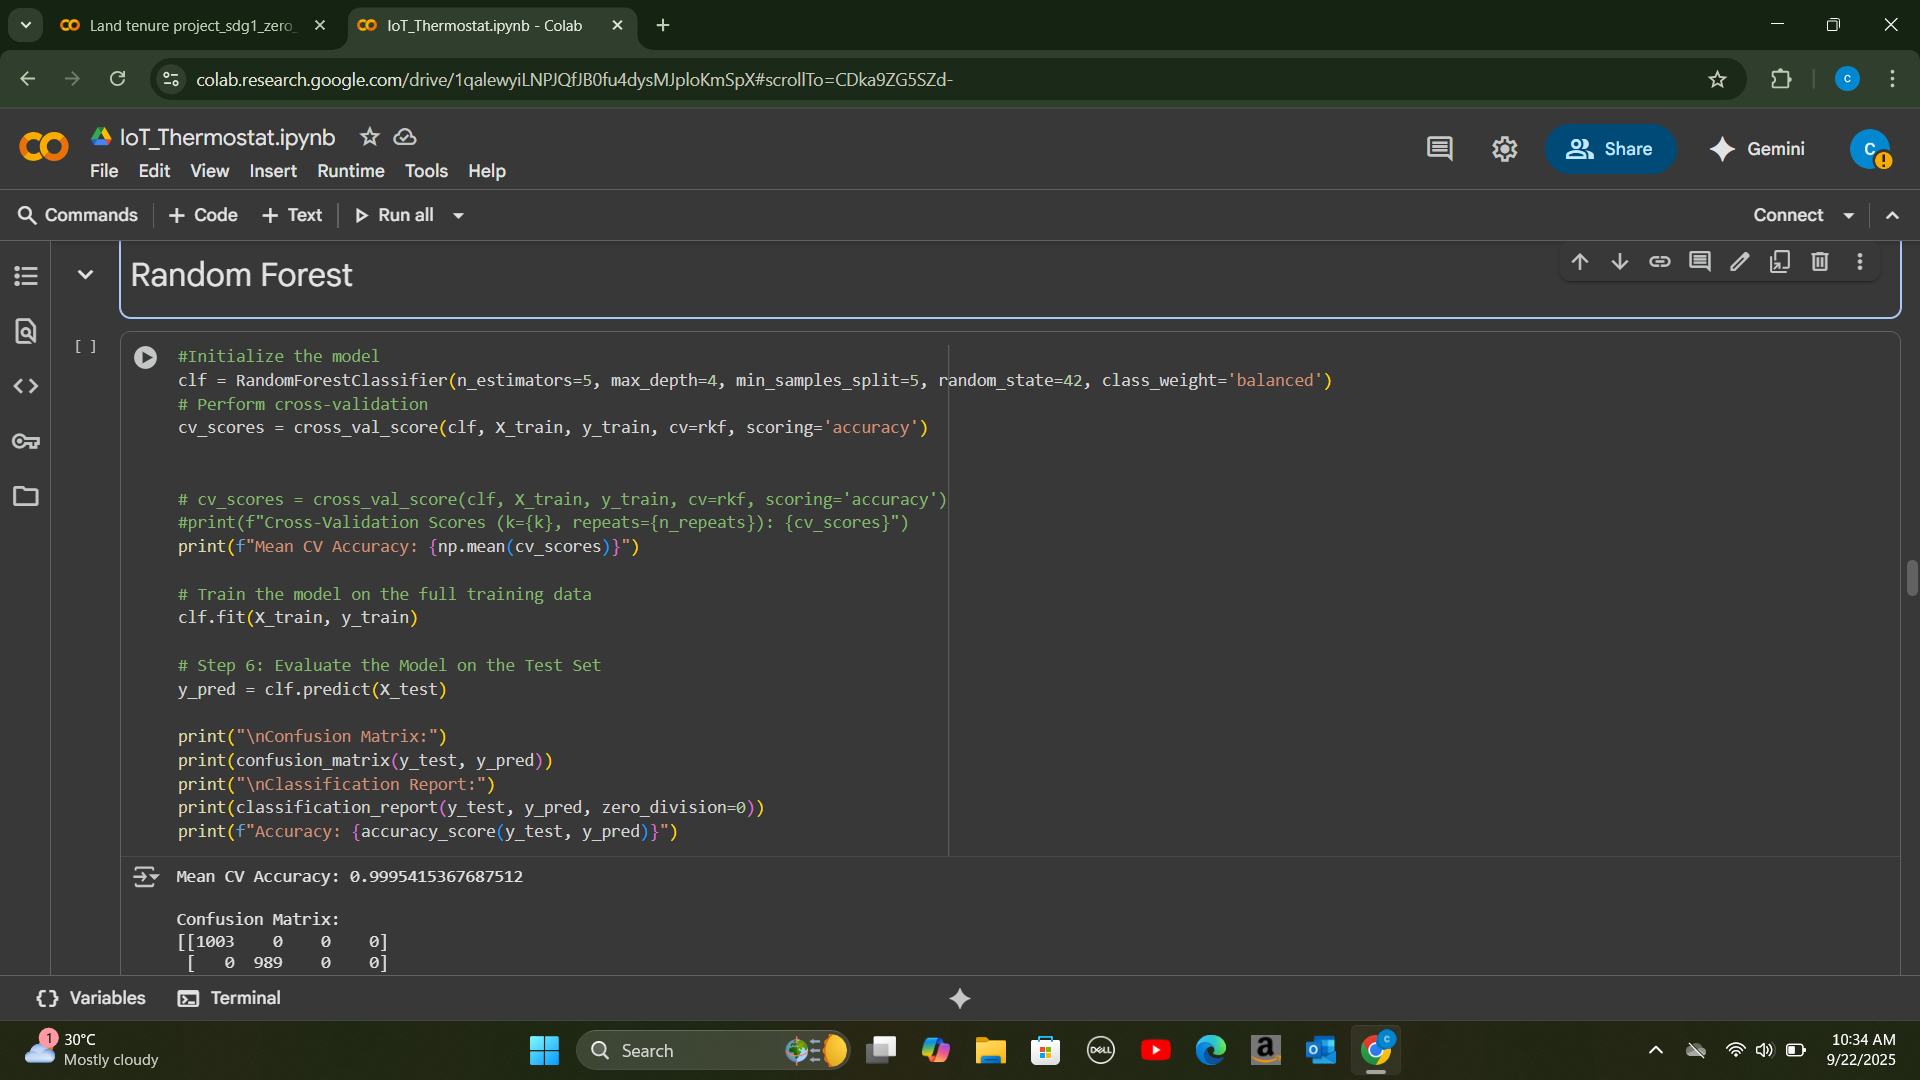Open the Secrets key icon
Viewport: 1920px width, 1080px height.
coord(26,441)
